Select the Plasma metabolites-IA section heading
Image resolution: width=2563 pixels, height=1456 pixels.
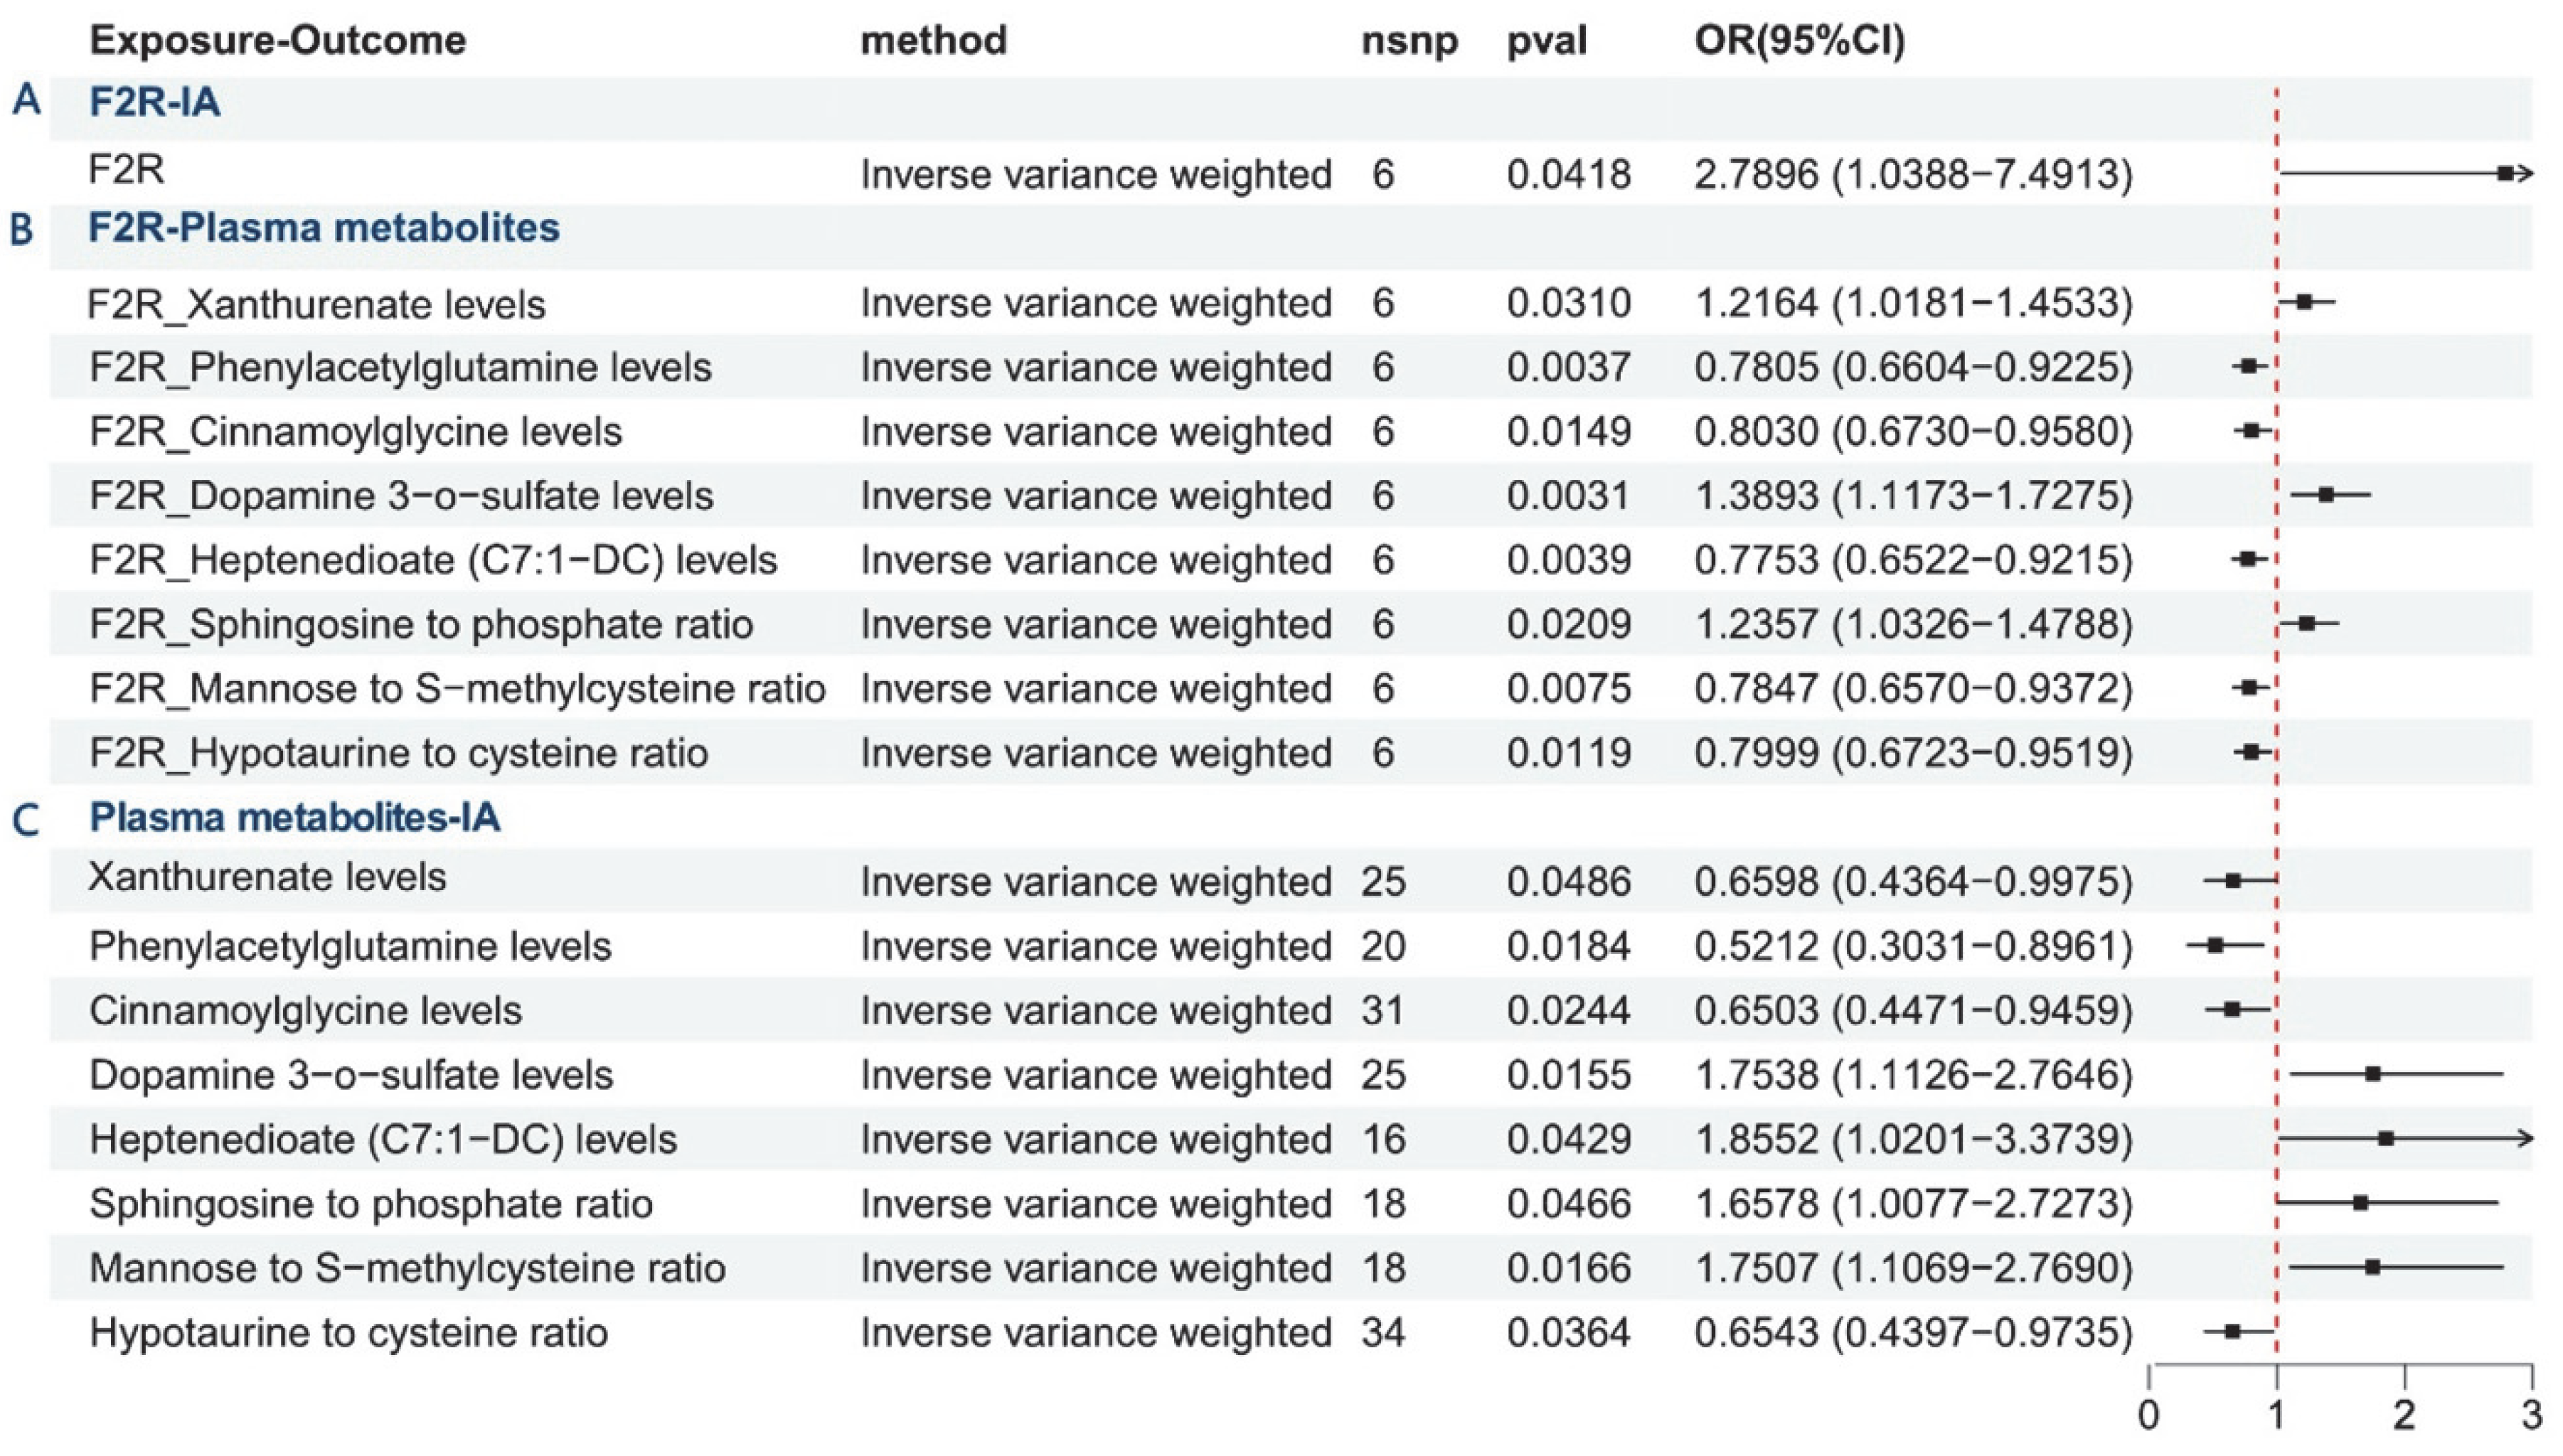[x=294, y=818]
